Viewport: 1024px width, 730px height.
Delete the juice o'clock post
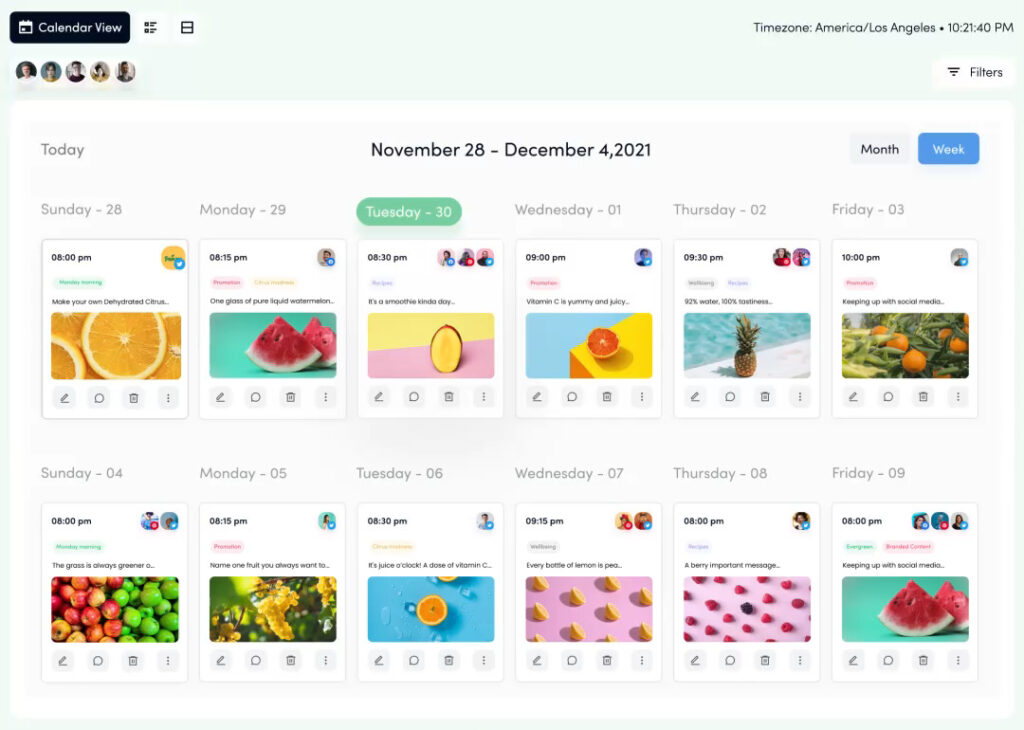[449, 660]
